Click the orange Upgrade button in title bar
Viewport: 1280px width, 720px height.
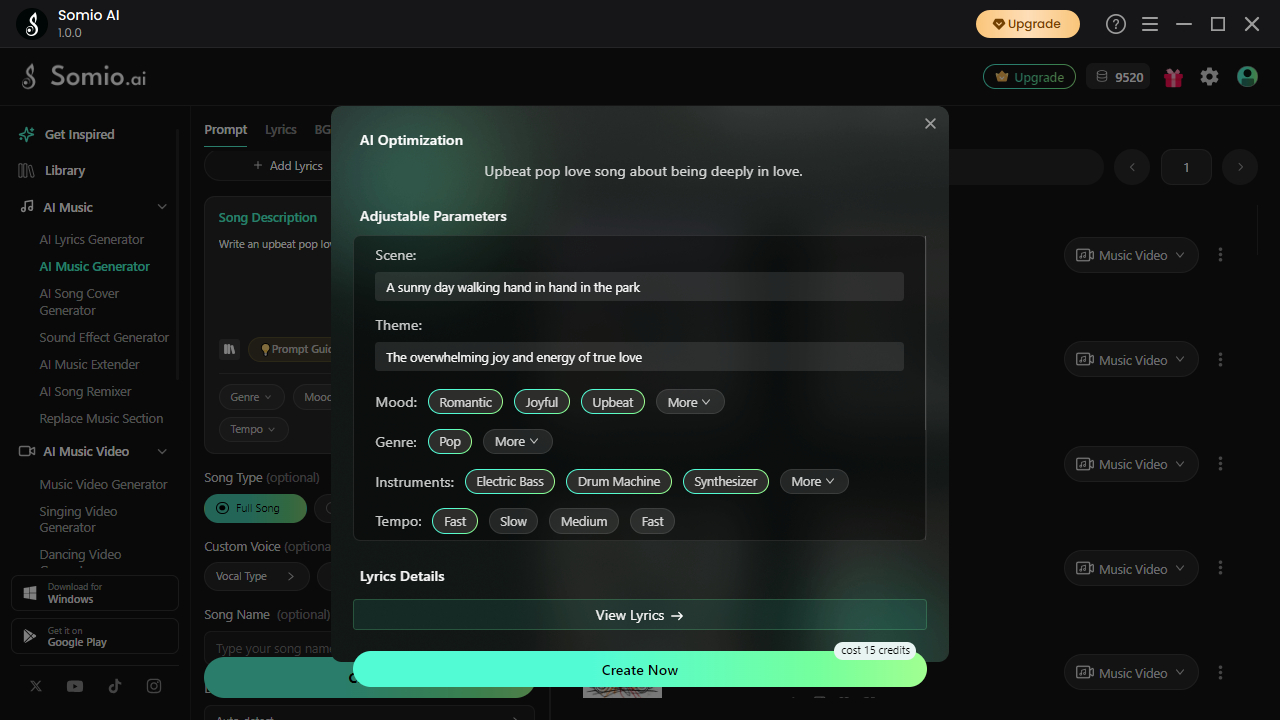(x=1028, y=24)
